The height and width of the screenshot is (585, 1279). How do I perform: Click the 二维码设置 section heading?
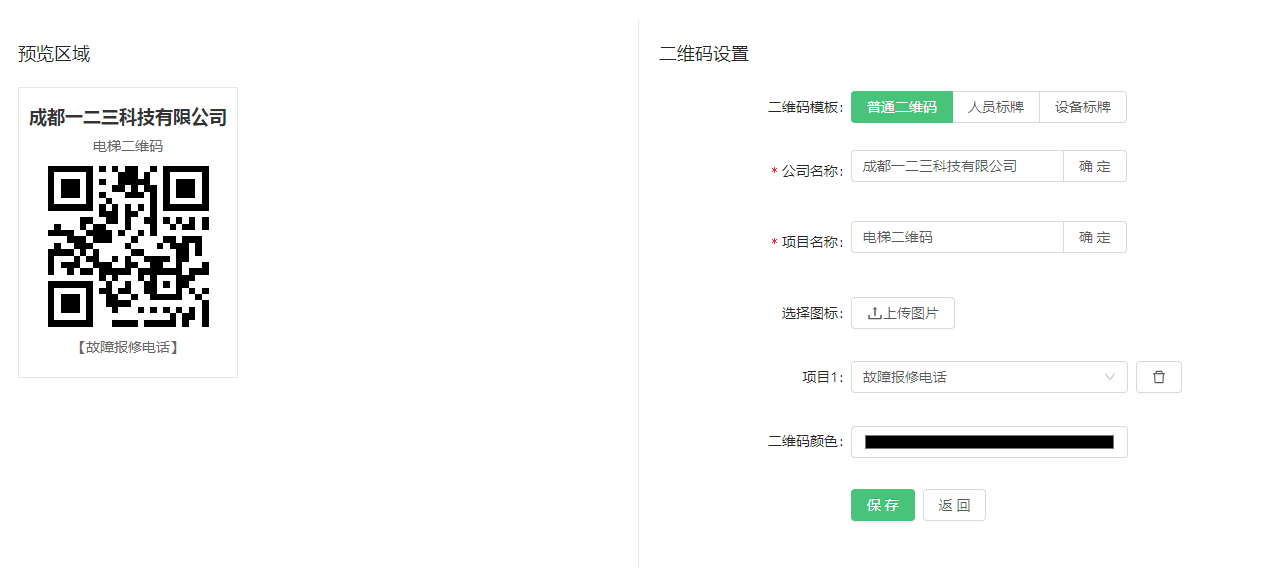coord(704,54)
